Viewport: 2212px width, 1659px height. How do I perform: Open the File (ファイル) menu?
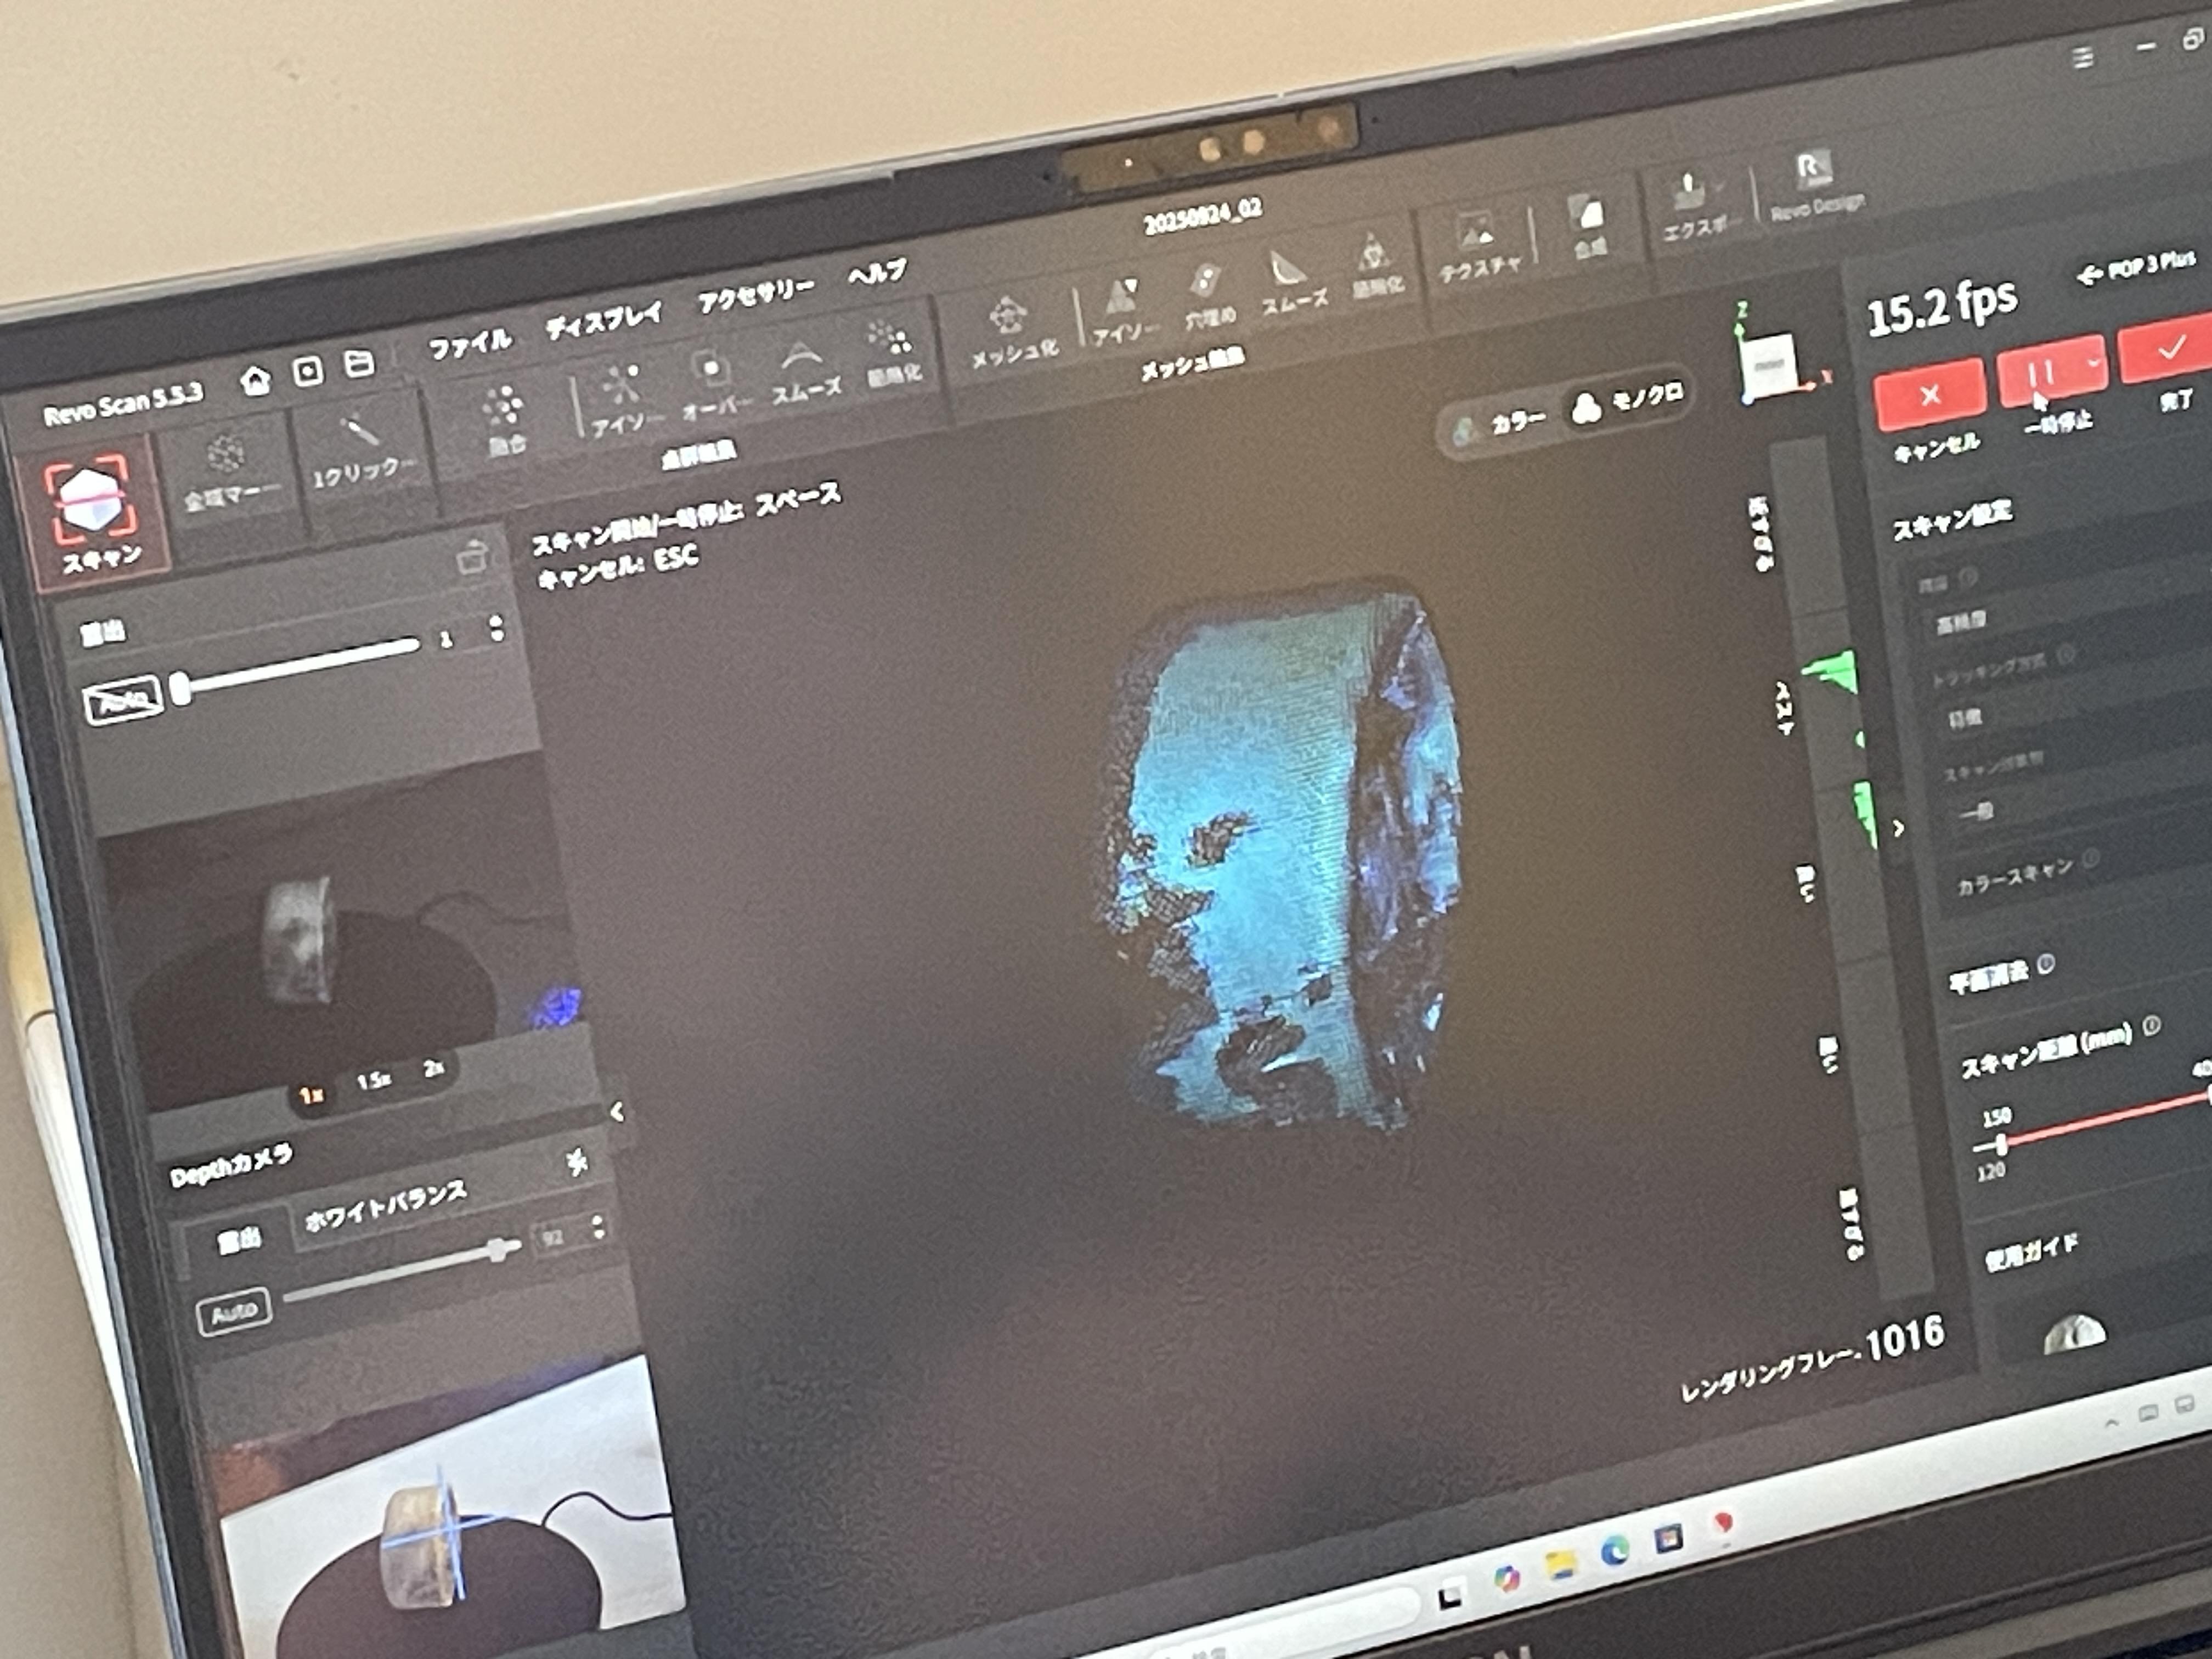pyautogui.click(x=470, y=345)
